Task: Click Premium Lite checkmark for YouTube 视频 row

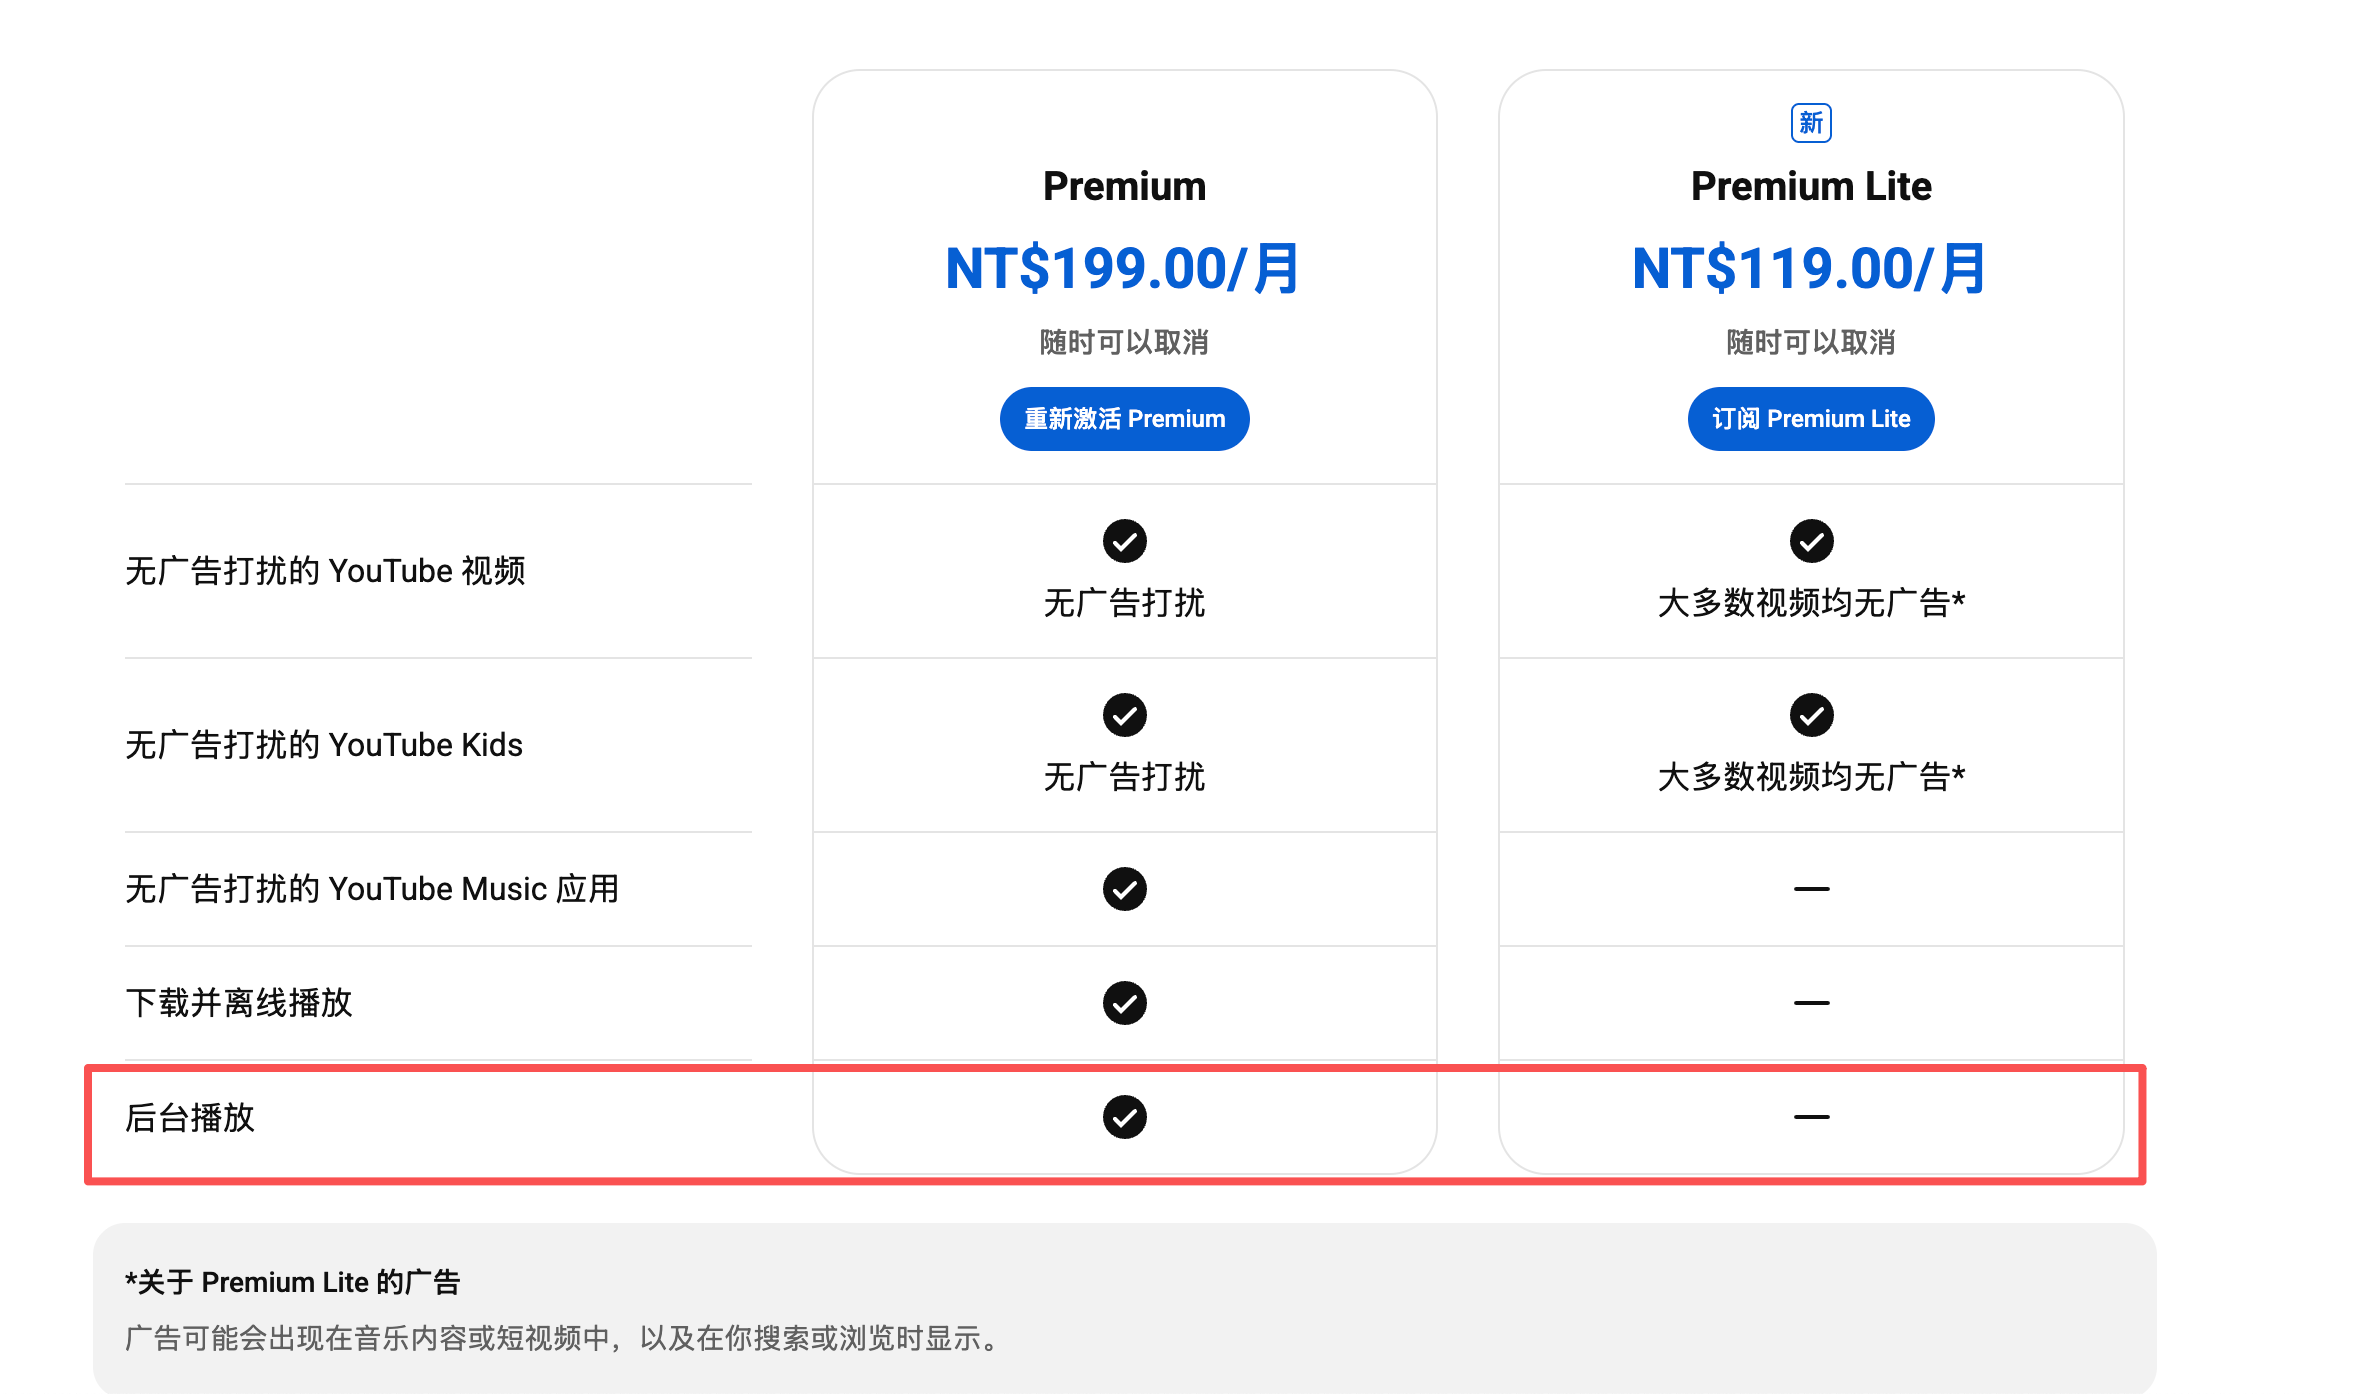Action: point(1810,541)
